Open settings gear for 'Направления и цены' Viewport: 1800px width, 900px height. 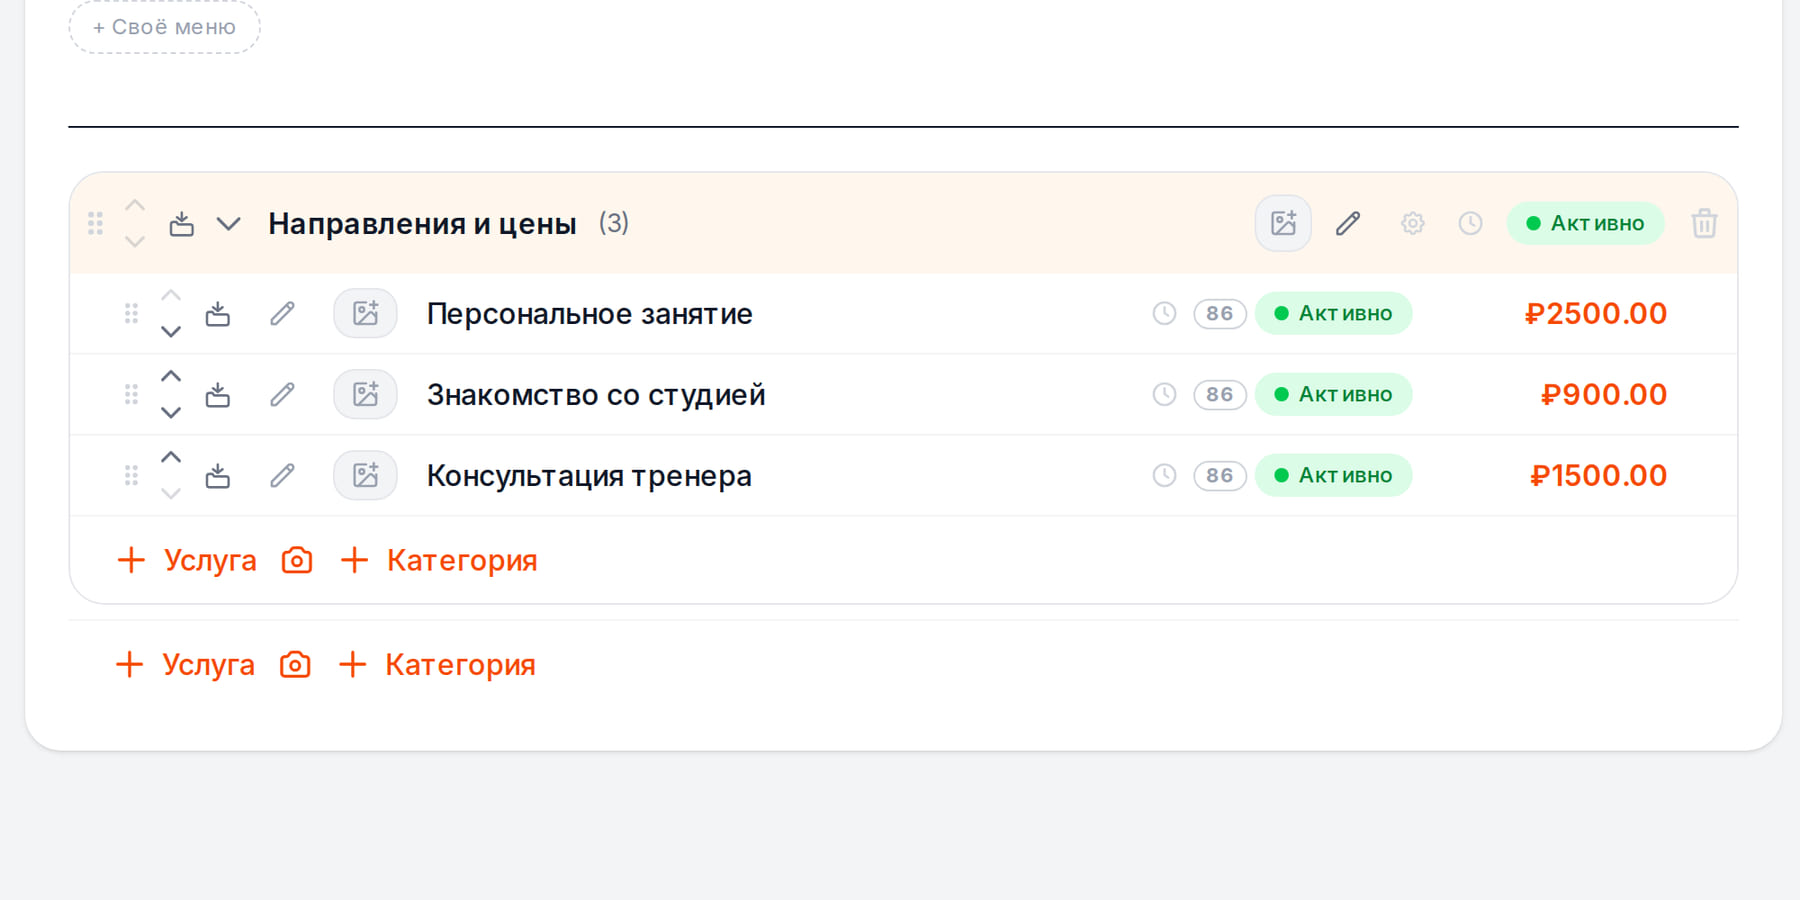click(1412, 223)
